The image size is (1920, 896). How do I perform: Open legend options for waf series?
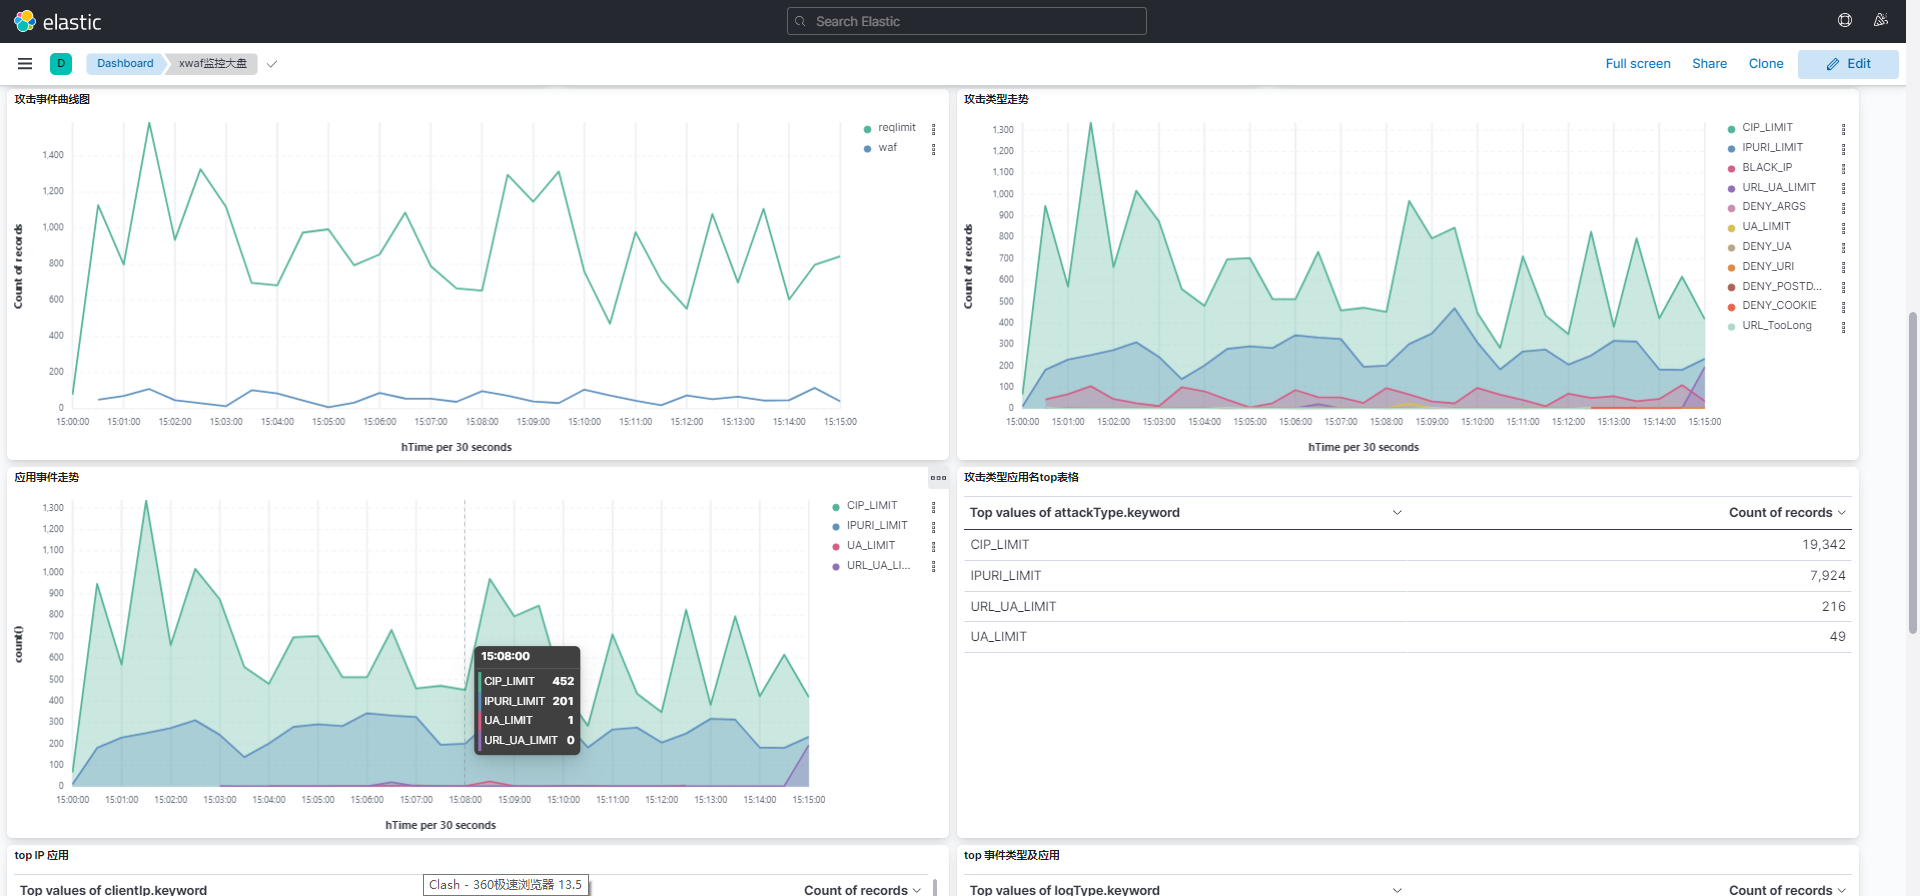[934, 149]
